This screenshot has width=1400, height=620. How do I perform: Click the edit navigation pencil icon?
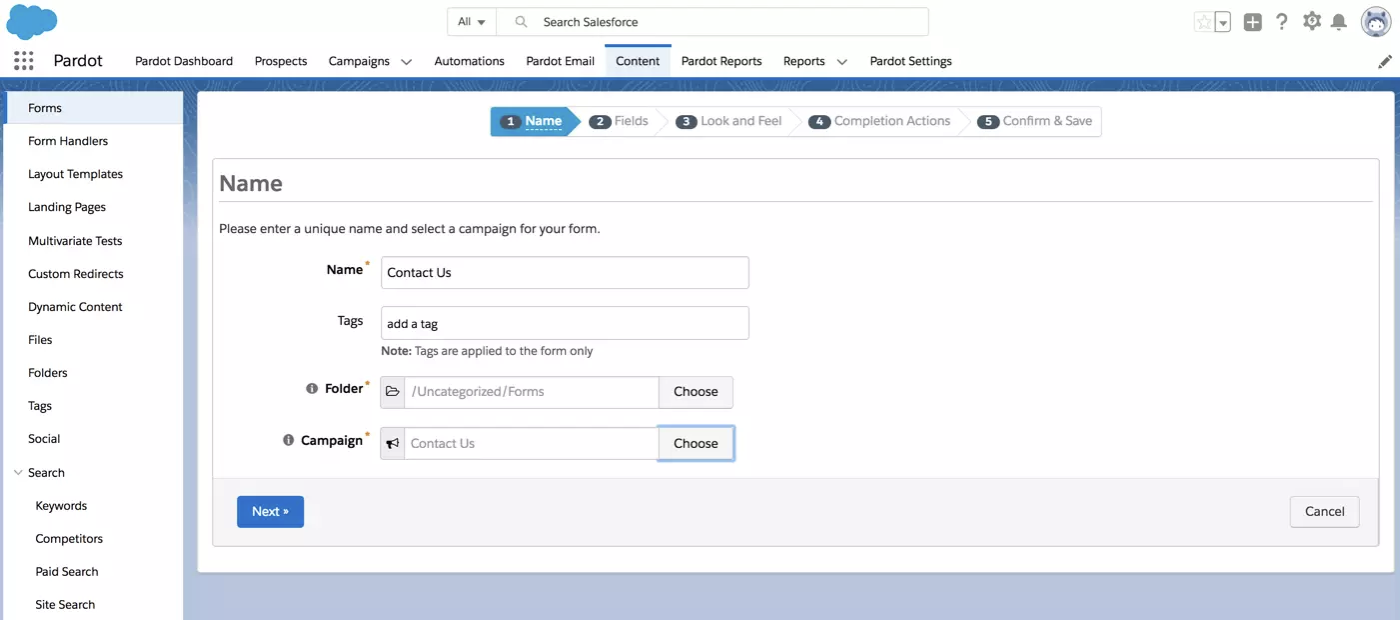pos(1385,61)
